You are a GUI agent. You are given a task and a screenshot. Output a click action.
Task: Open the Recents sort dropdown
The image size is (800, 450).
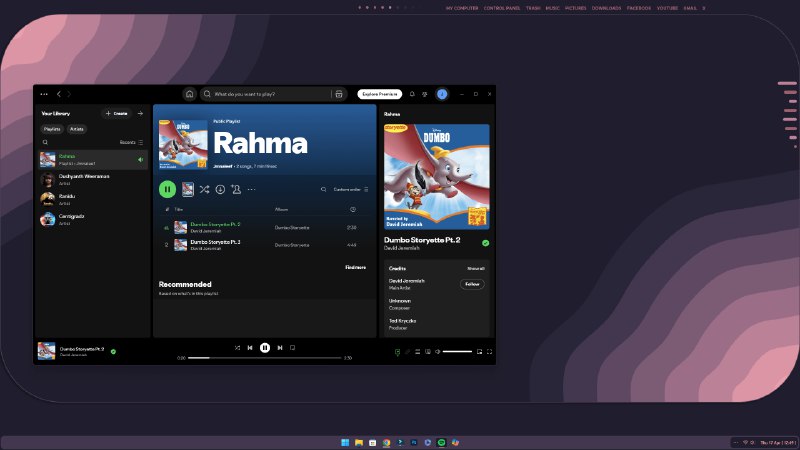pyautogui.click(x=131, y=142)
